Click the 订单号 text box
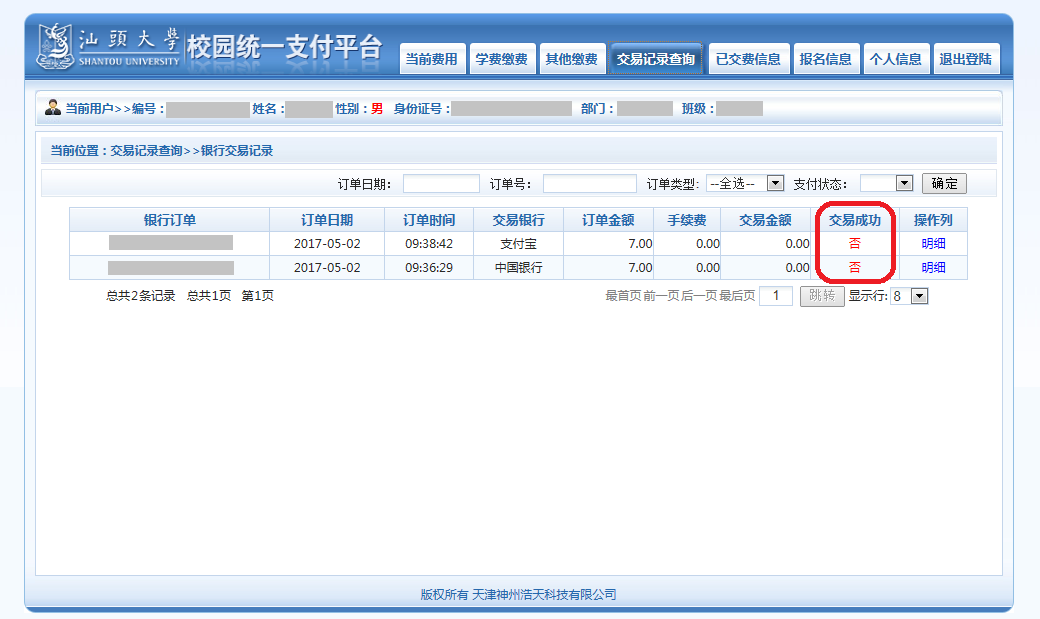 click(589, 184)
